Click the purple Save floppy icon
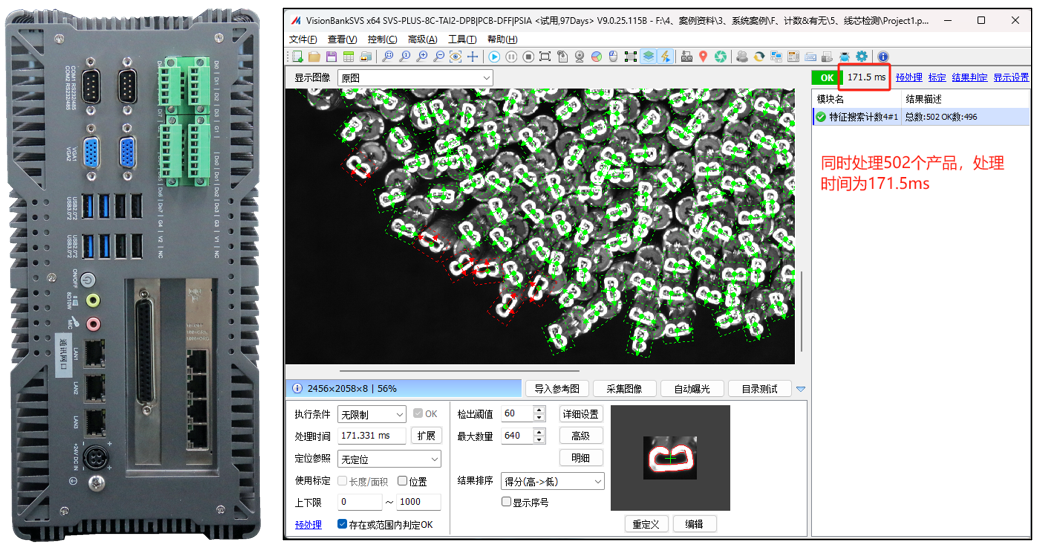This screenshot has height=548, width=1039. tap(331, 56)
